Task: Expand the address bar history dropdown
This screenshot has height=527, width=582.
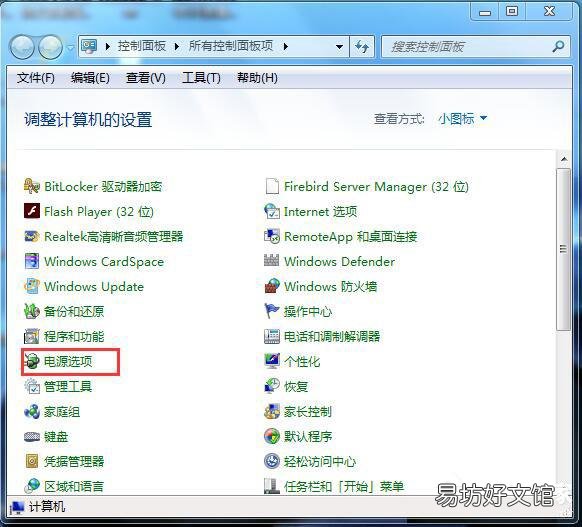Action: tap(339, 47)
